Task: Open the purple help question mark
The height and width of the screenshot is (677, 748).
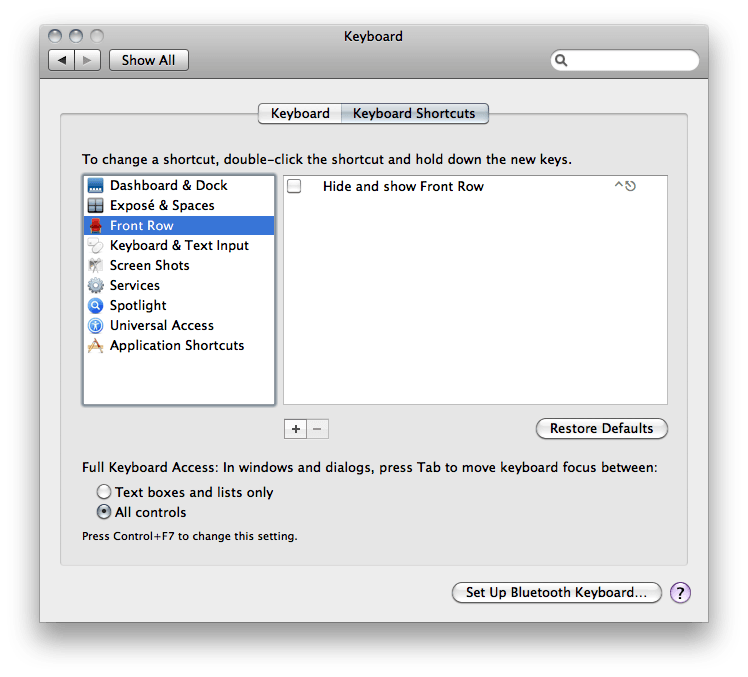Action: point(680,593)
